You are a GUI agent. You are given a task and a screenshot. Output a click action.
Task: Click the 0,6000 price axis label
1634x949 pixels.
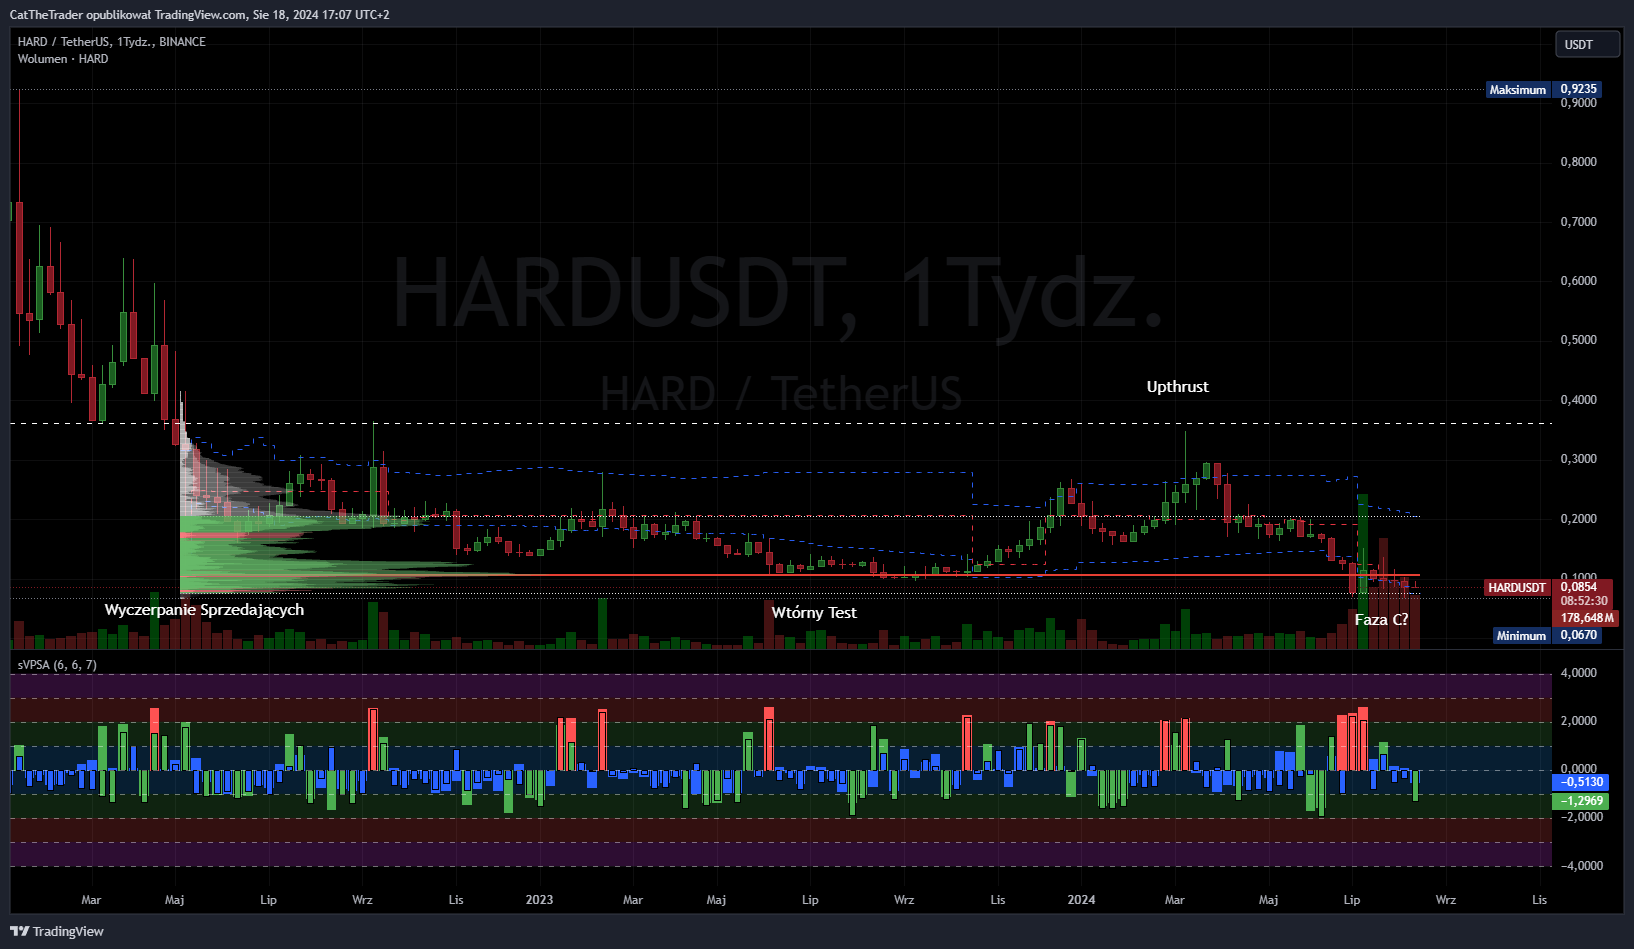(x=1579, y=281)
